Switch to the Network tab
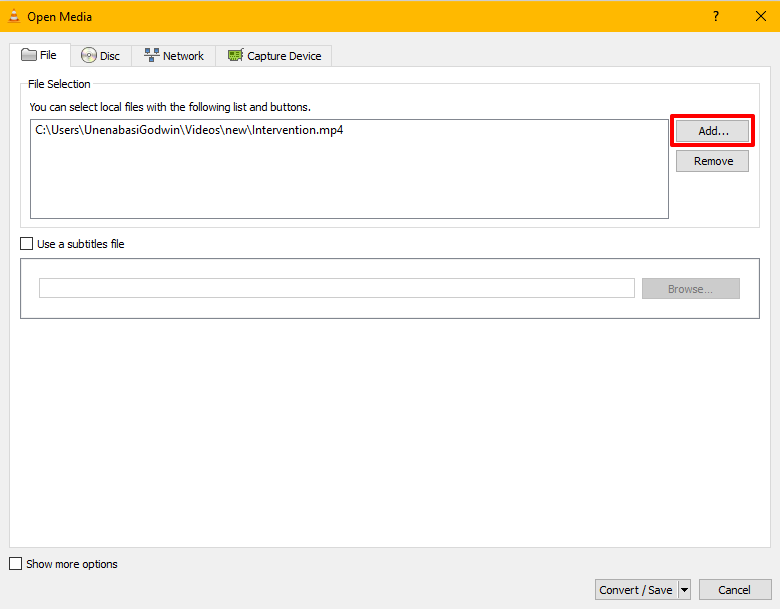Screen dimensions: 780x609 pos(174,56)
